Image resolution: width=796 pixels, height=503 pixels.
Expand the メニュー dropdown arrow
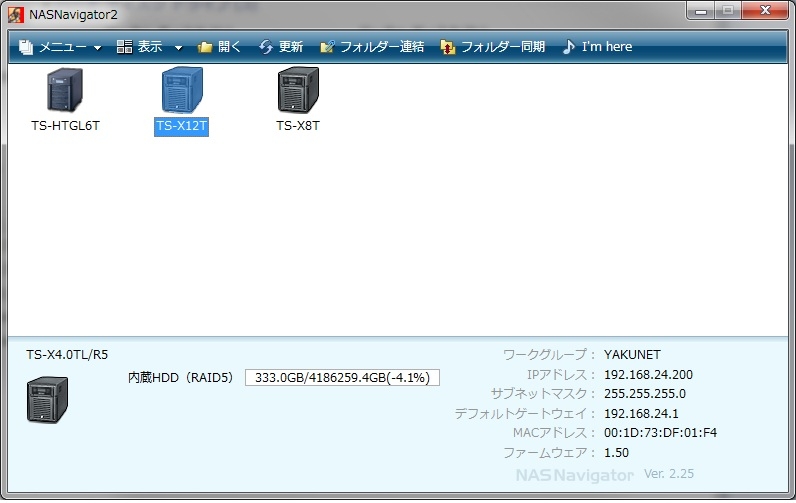coord(97,48)
